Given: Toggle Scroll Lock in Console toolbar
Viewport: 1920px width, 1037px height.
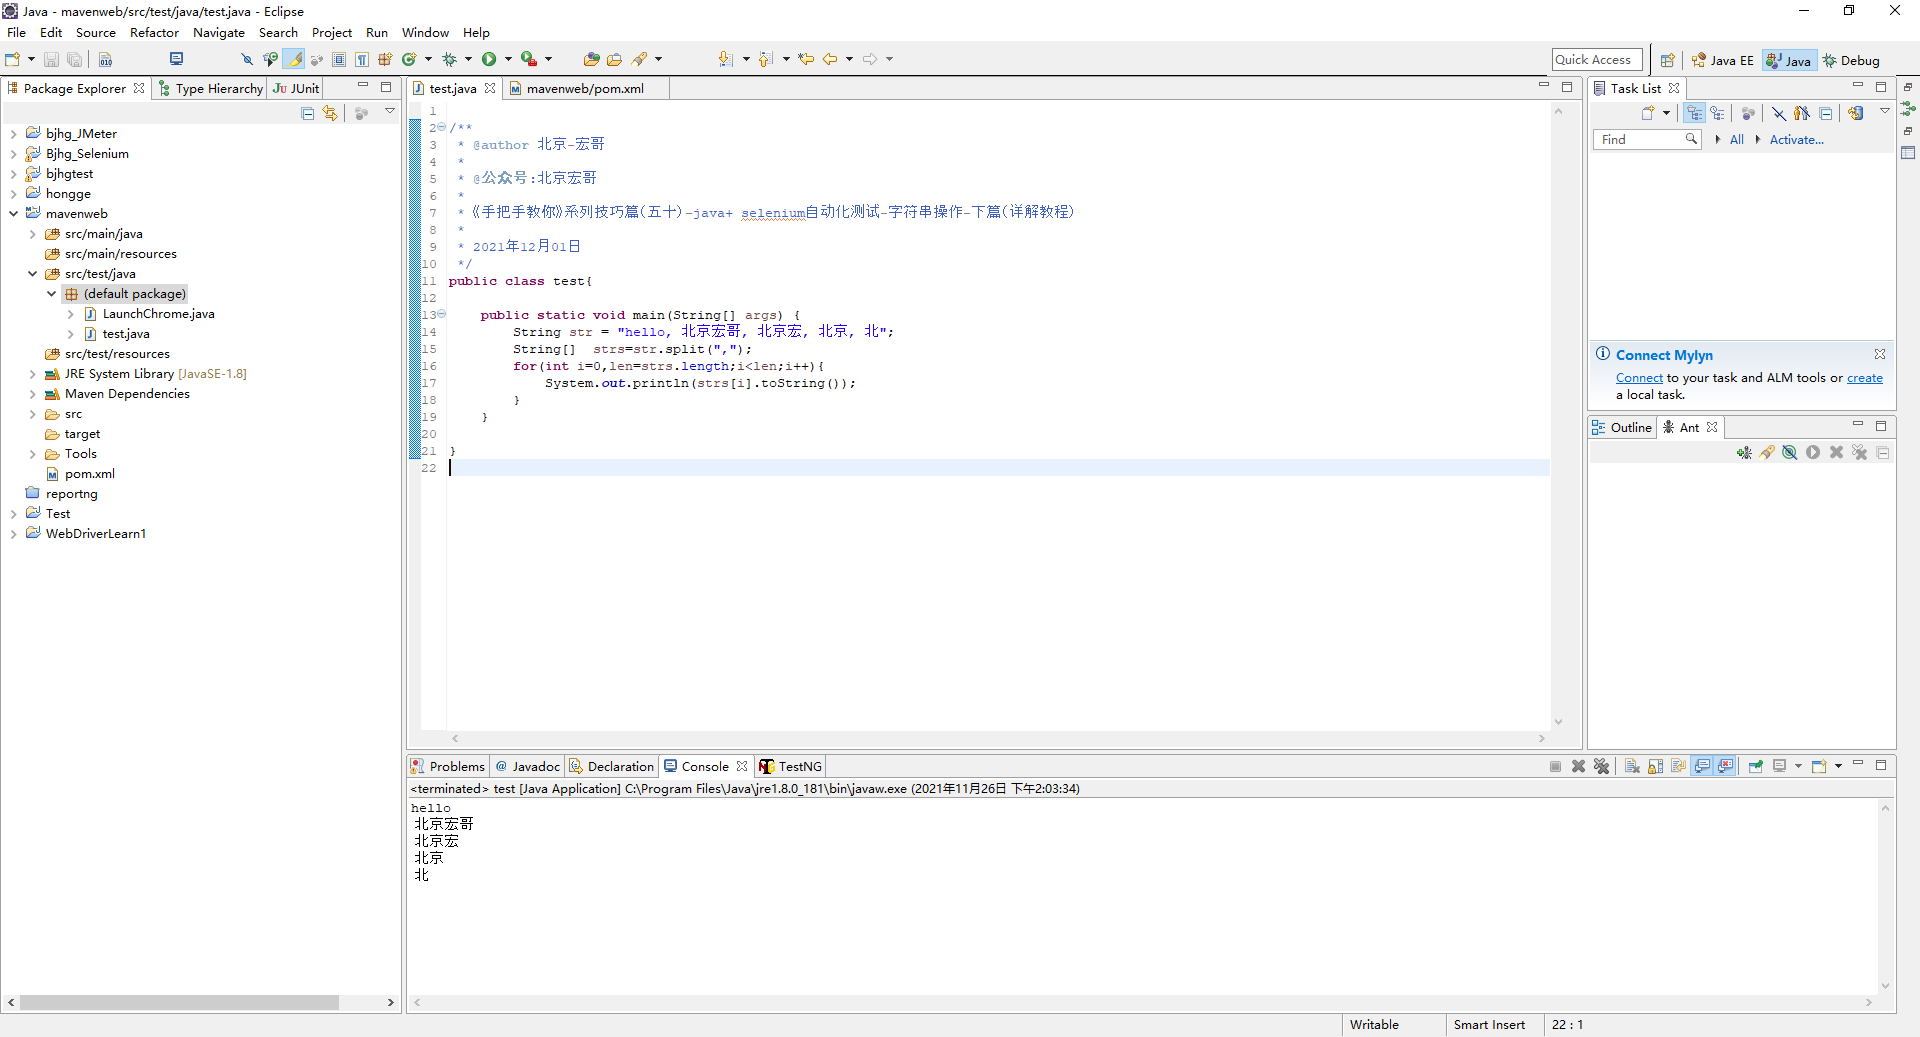Looking at the screenshot, I should coord(1656,766).
